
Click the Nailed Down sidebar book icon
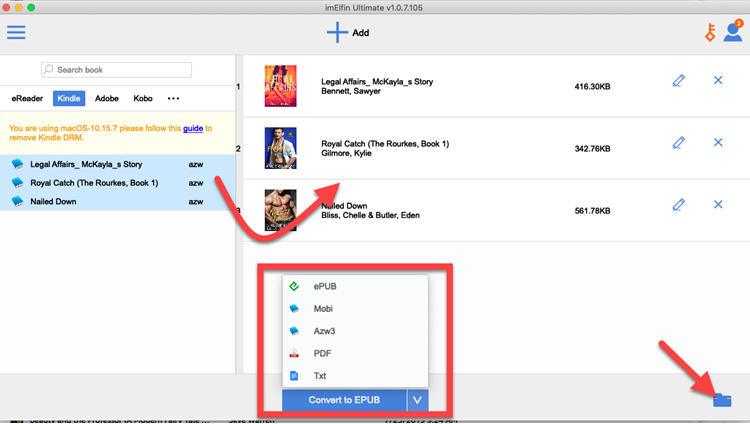point(18,201)
